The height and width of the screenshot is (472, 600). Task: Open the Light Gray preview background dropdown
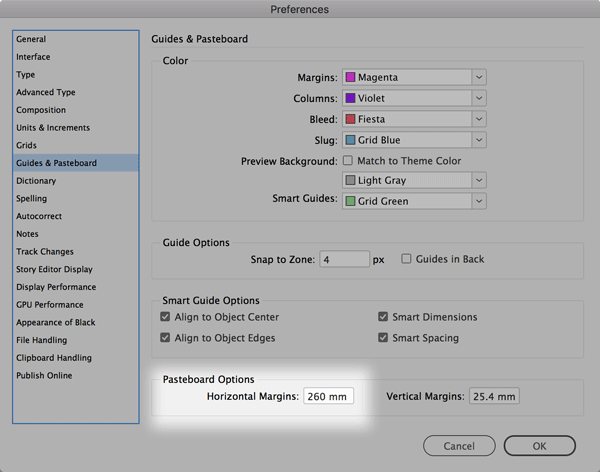[413, 180]
